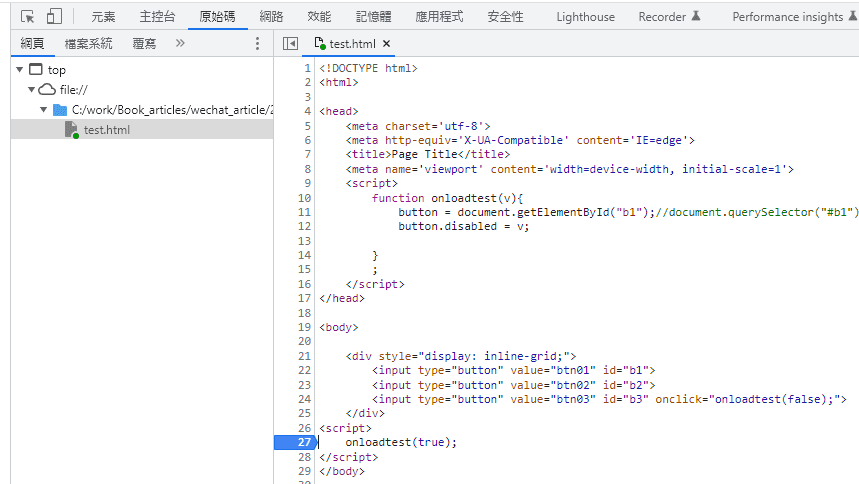
Task: Activate the inspect element picker icon
Action: click(x=28, y=16)
